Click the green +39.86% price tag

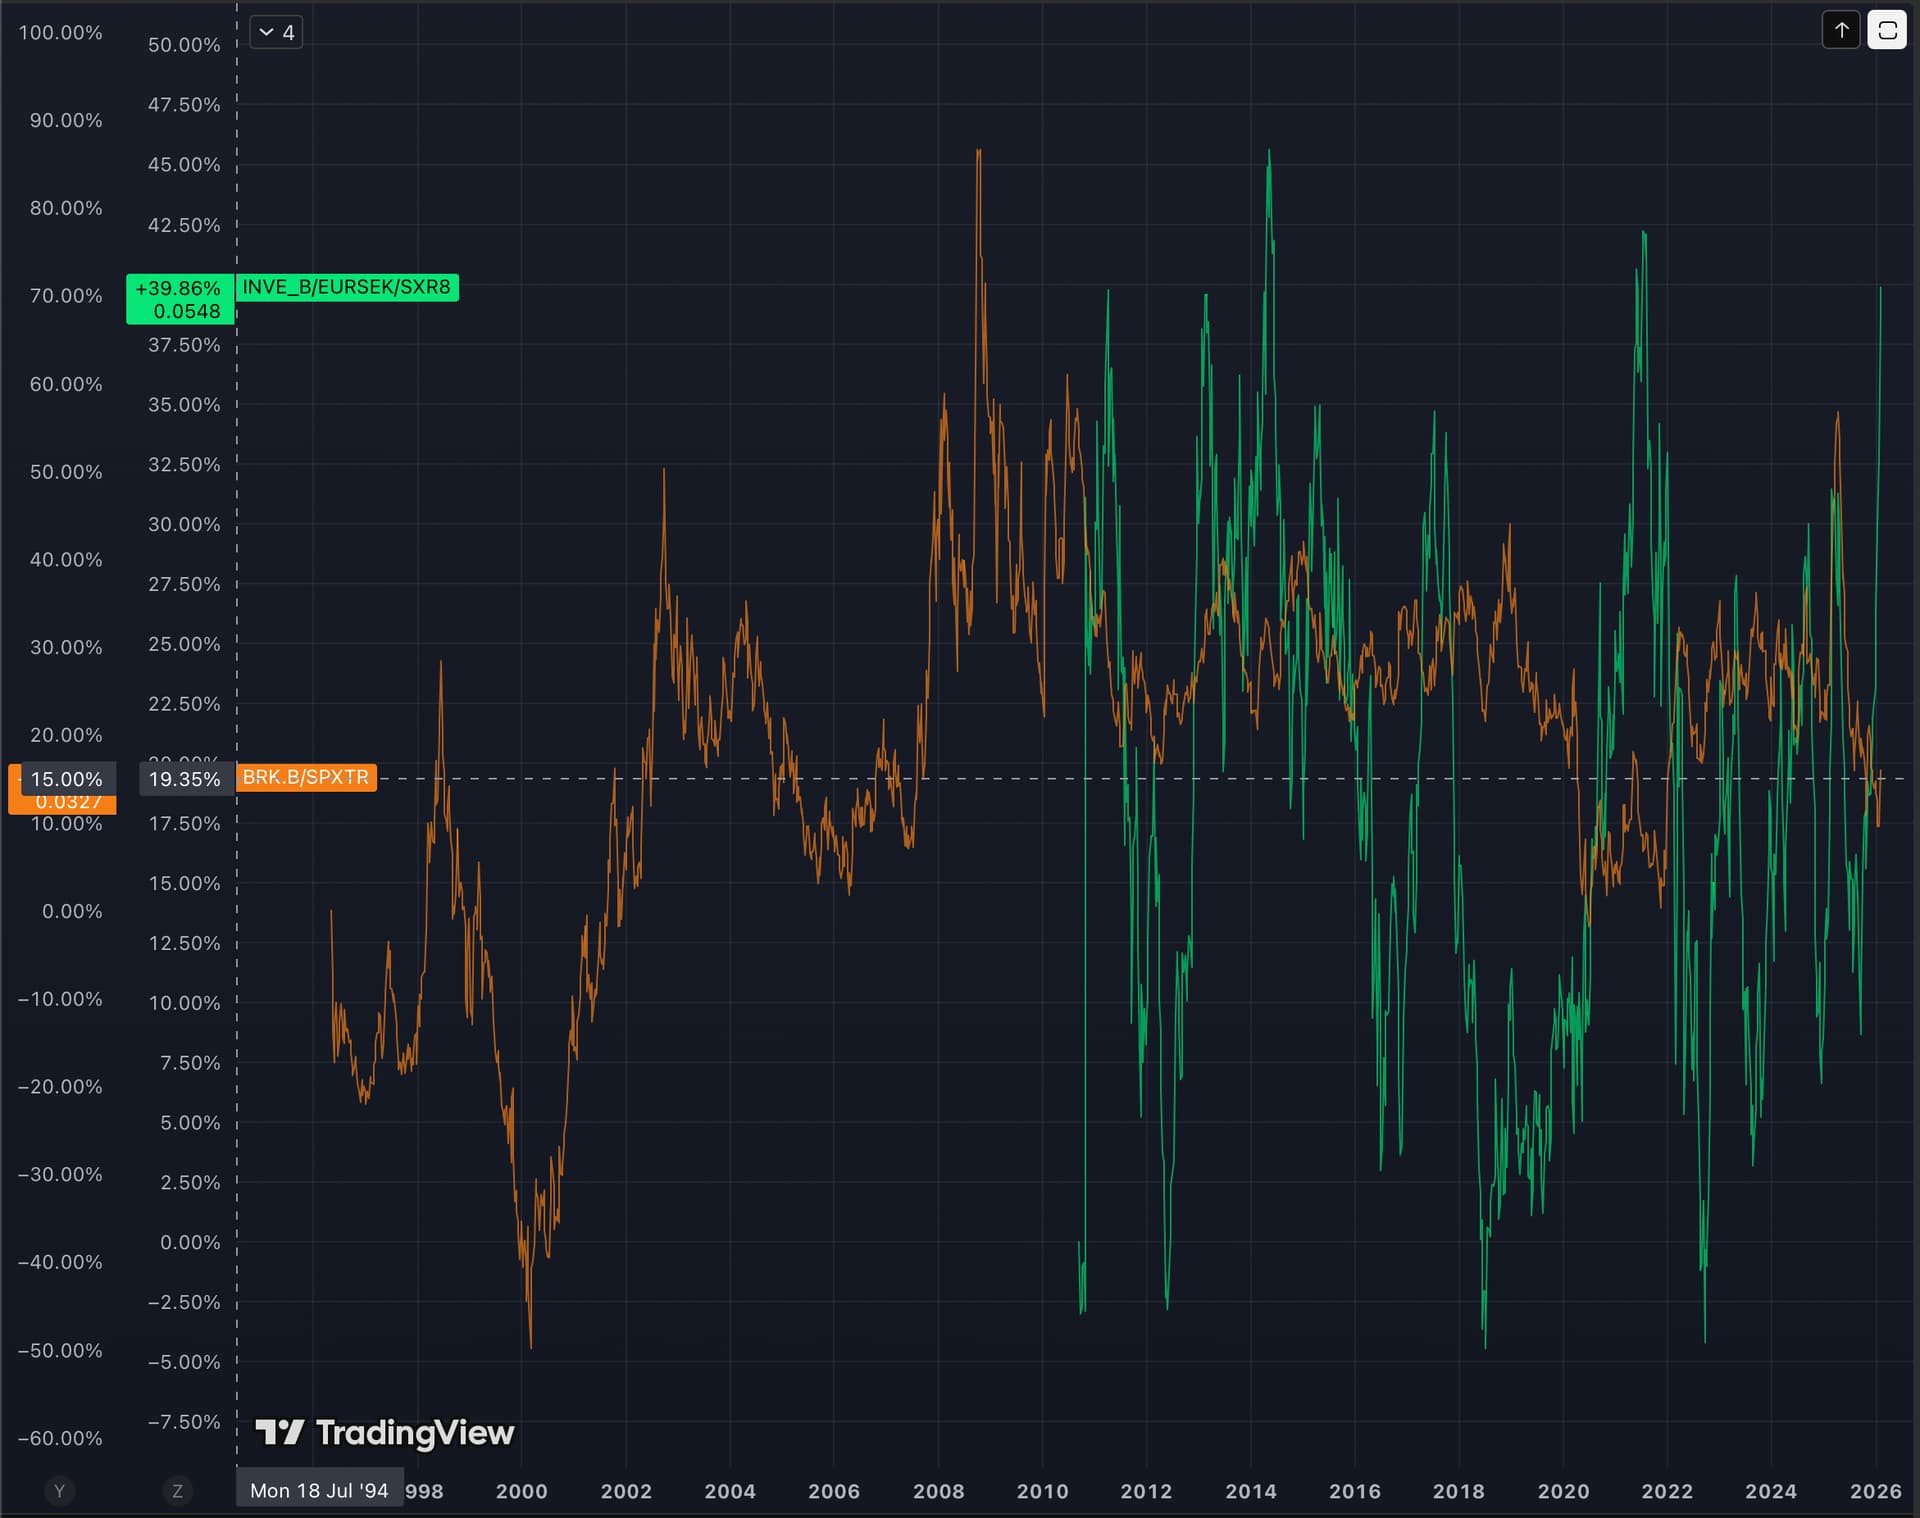coord(180,299)
